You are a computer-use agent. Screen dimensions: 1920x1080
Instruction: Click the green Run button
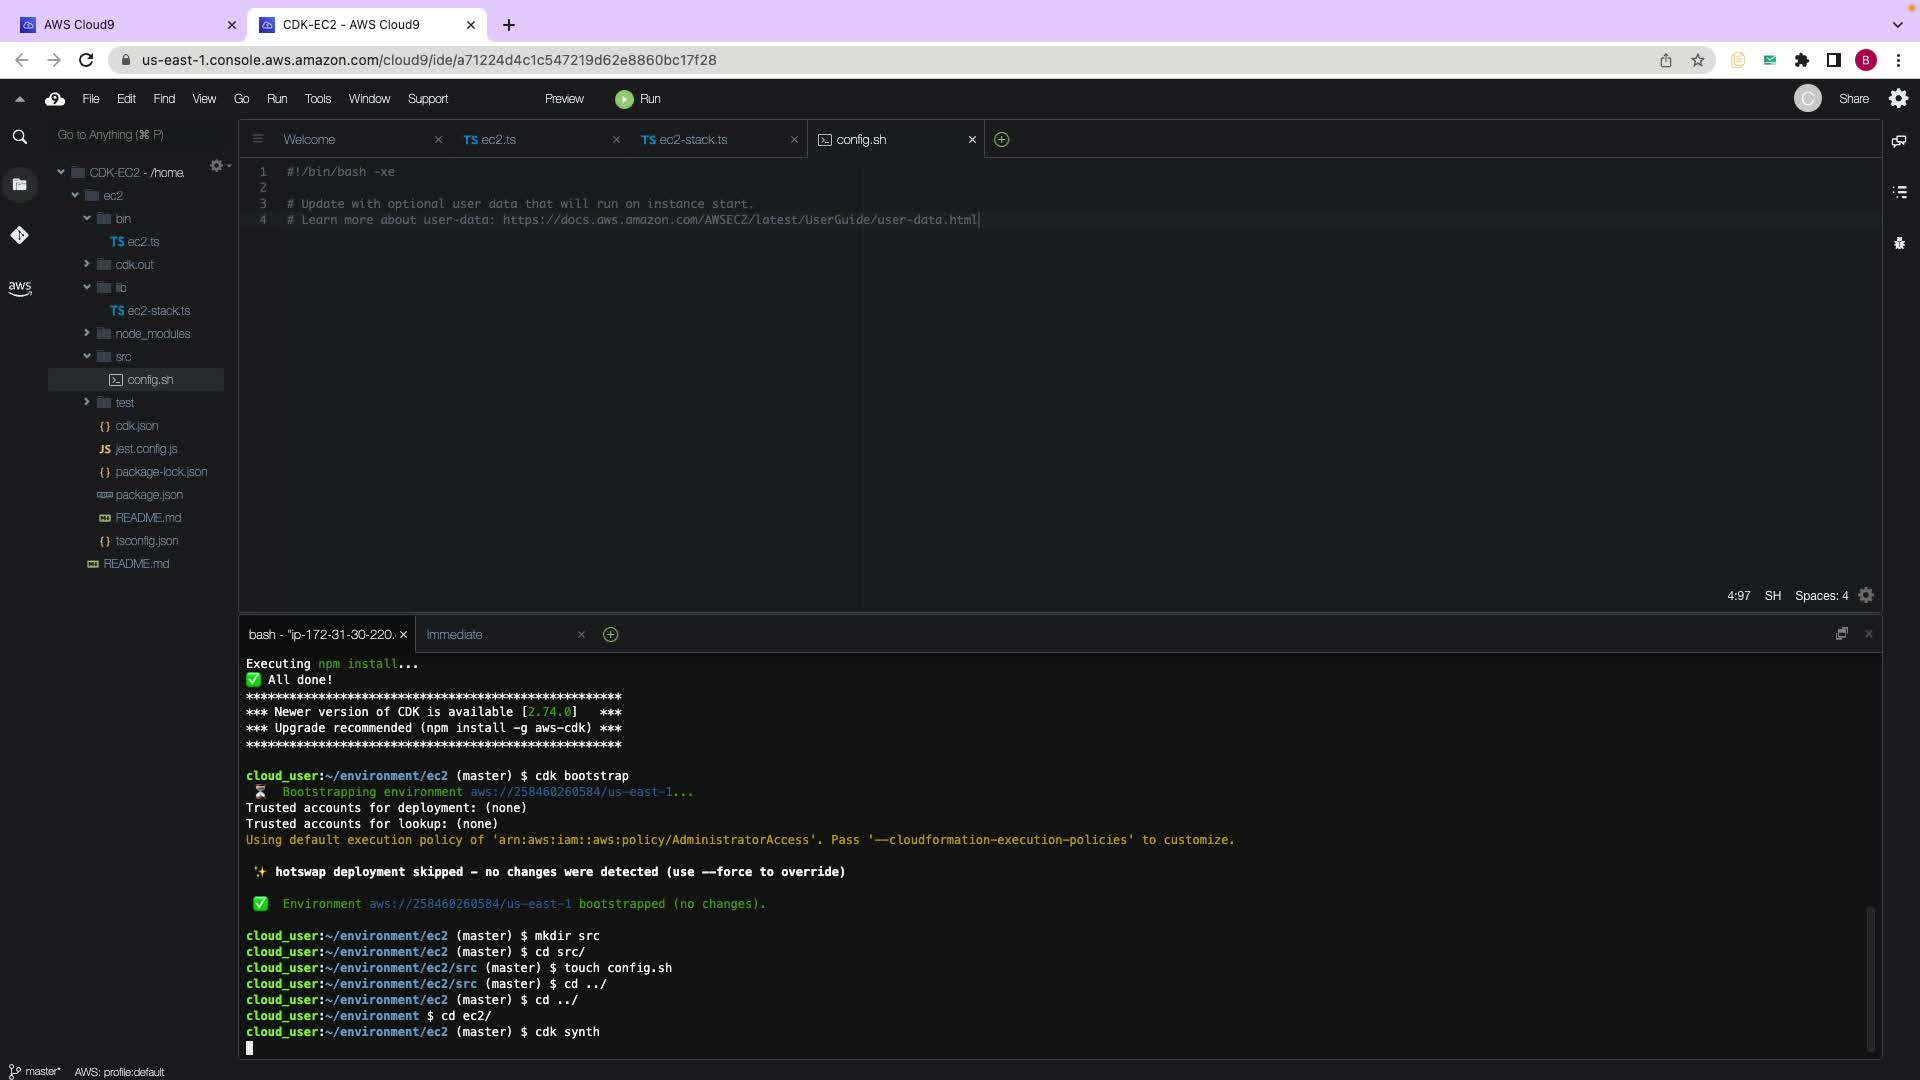coord(638,99)
